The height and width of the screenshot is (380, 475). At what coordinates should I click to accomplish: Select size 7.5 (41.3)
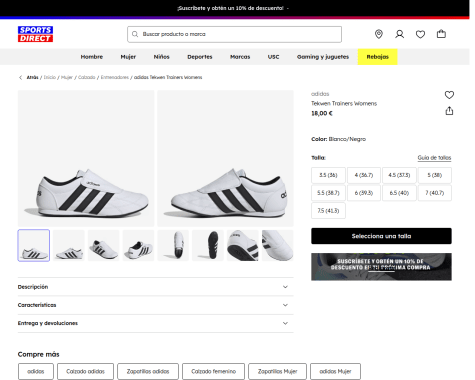[x=328, y=211]
